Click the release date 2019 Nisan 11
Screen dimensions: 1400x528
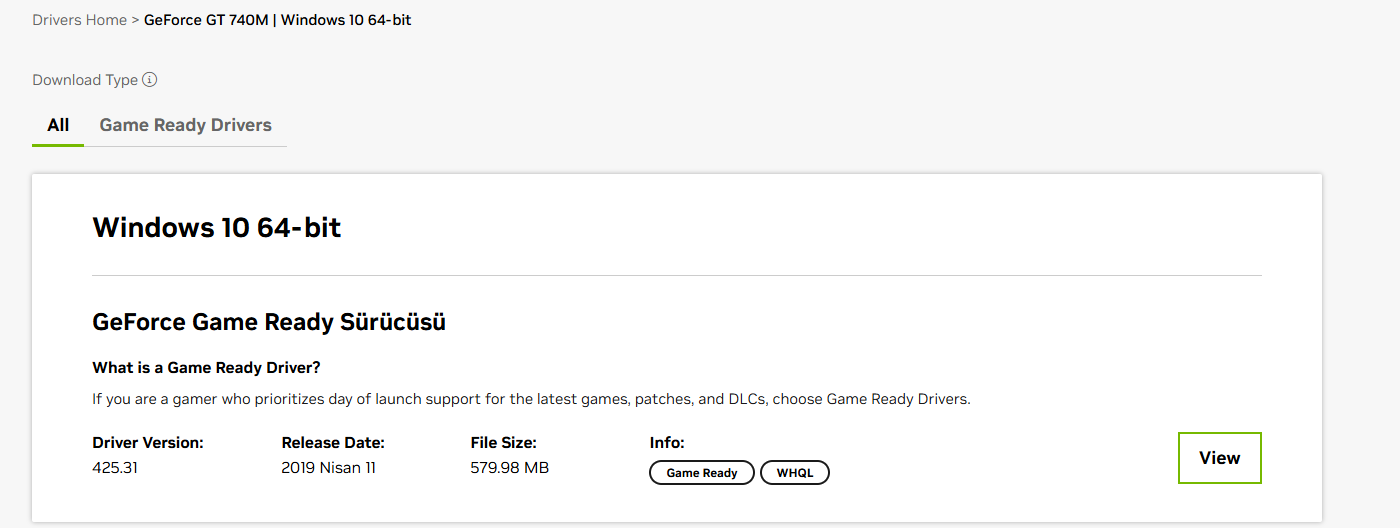328,468
